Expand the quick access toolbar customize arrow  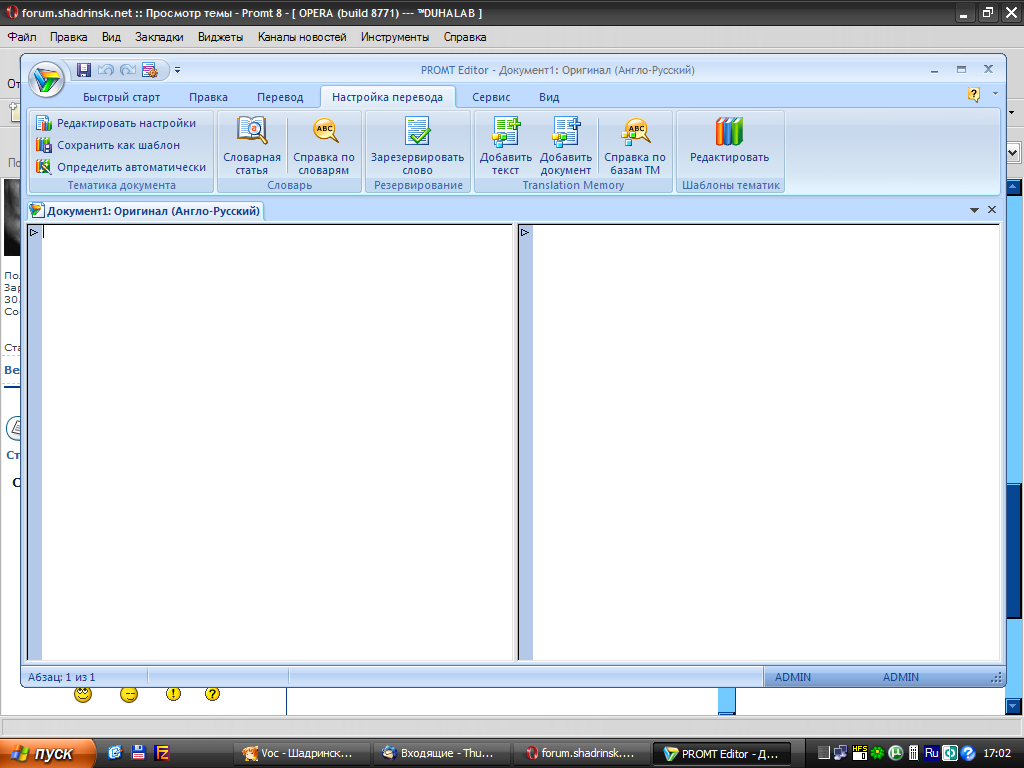177,70
